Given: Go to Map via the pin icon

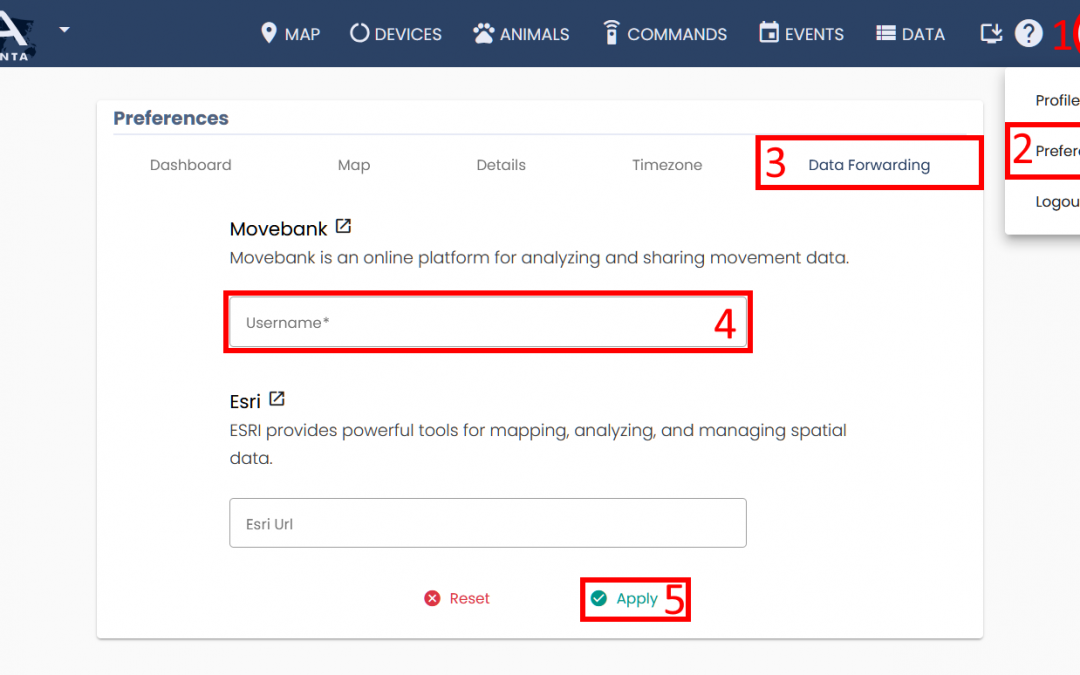Looking at the screenshot, I should click(268, 33).
